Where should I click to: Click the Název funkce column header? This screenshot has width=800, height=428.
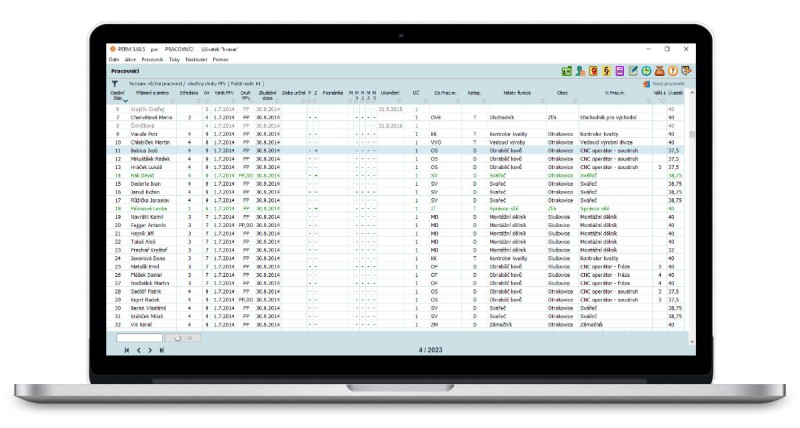pos(504,93)
